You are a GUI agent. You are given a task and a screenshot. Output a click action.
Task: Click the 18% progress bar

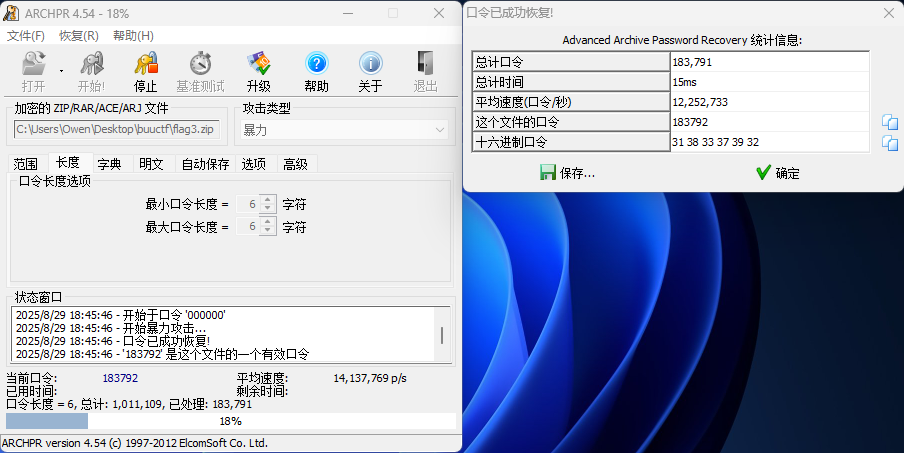click(x=231, y=421)
